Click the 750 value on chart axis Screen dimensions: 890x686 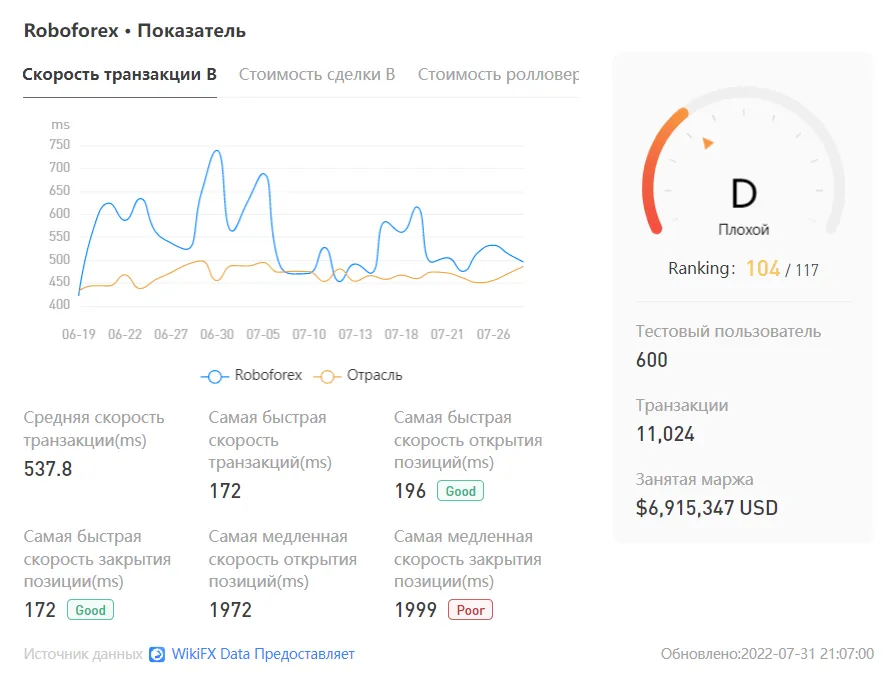coord(60,145)
